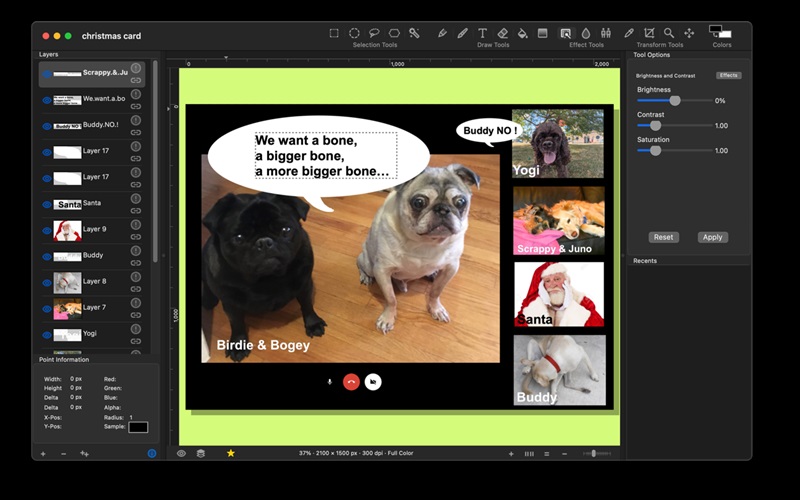Select the highlighted Effect tool
Screen dimensions: 800x500
566,33
